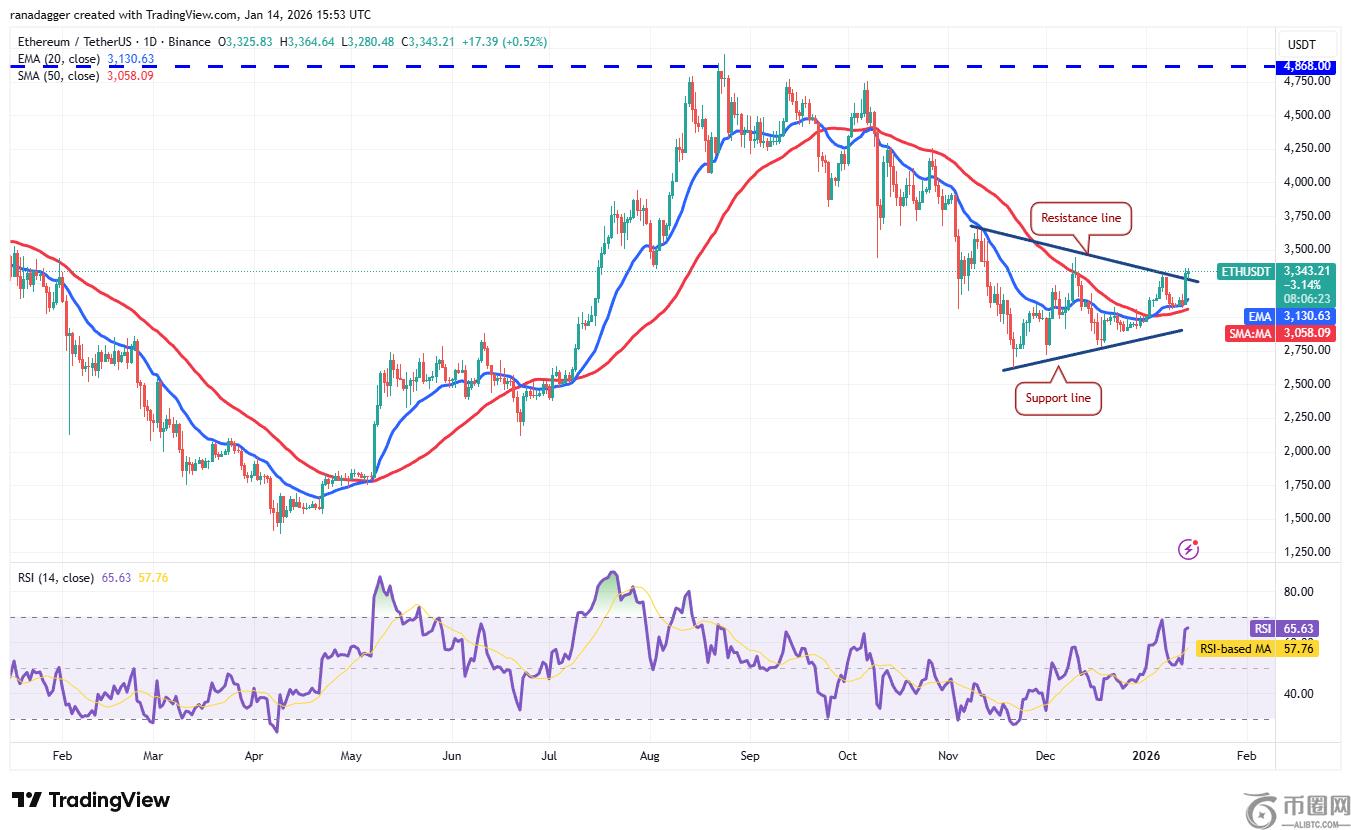Select the RSI (14, close) legend entry
The height and width of the screenshot is (830, 1351).
pos(56,578)
